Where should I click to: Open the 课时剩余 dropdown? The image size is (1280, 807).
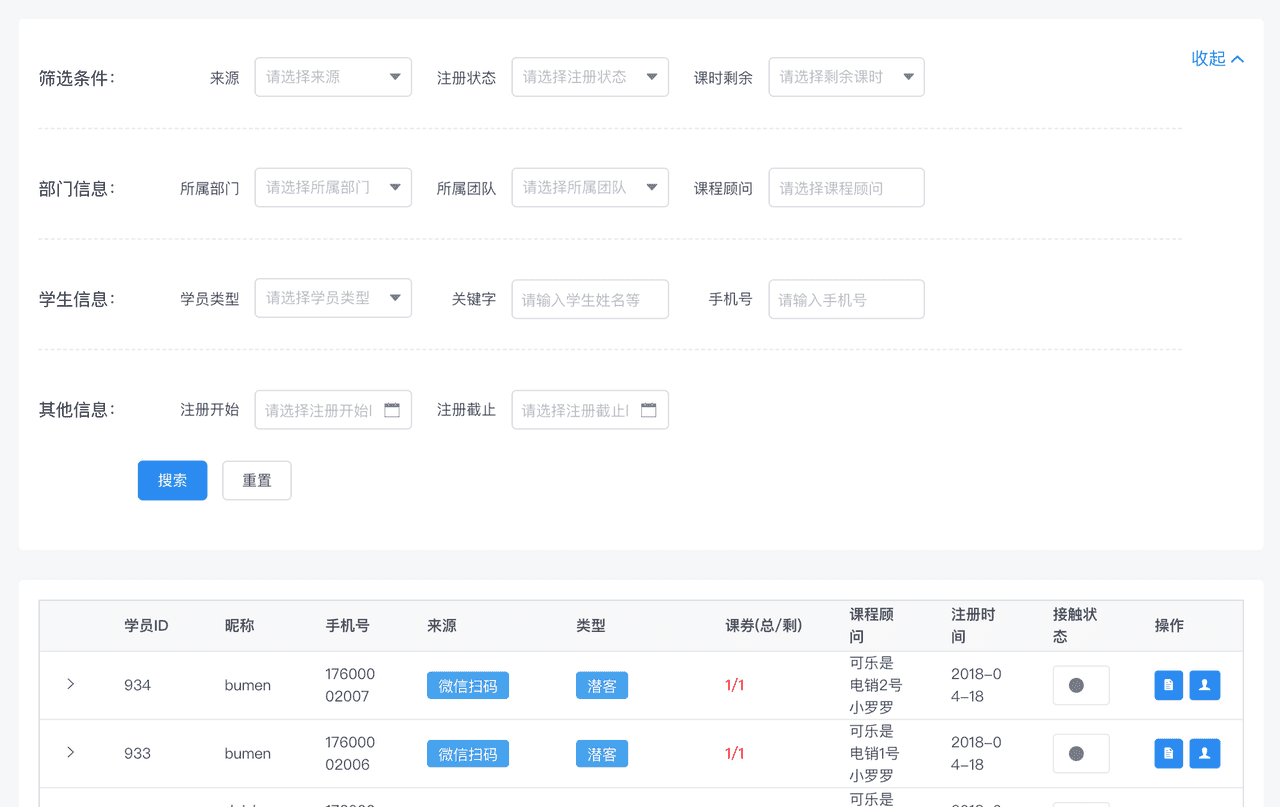846,77
